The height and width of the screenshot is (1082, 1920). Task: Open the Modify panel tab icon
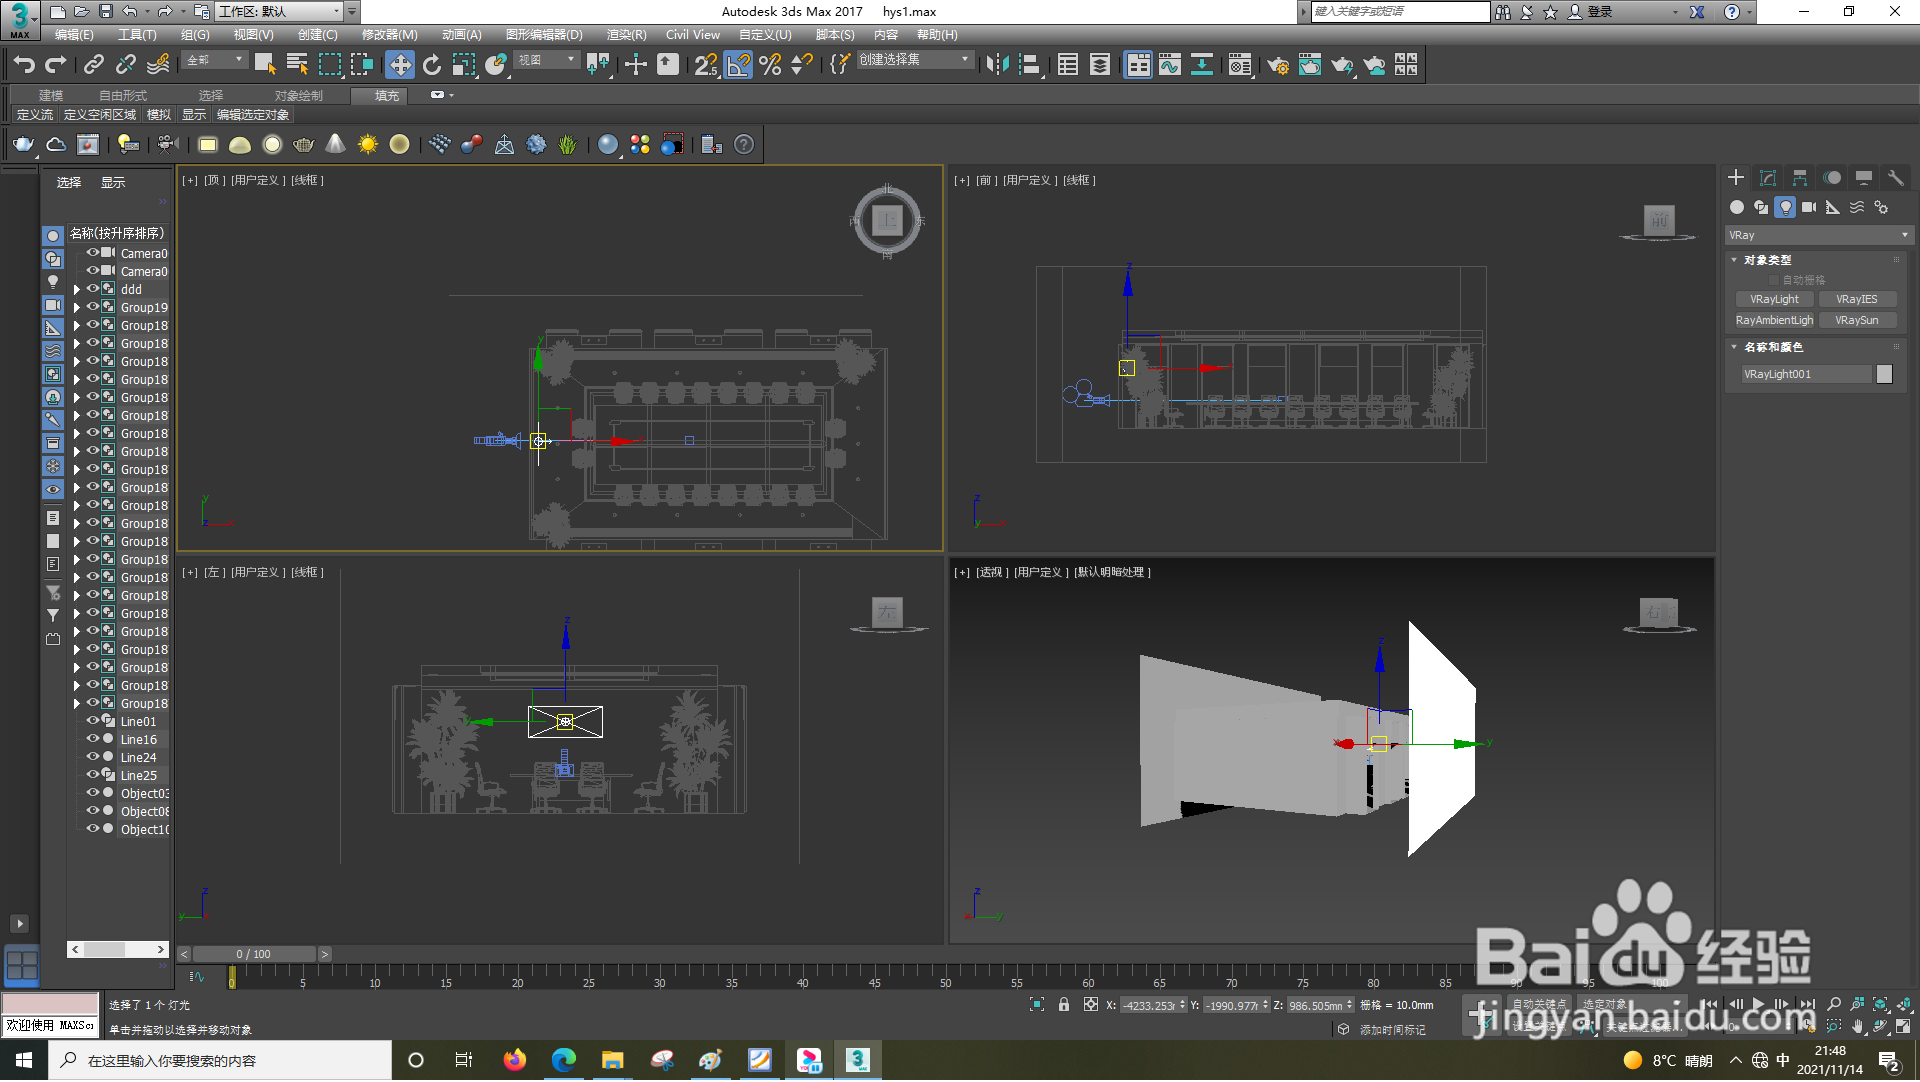click(x=1768, y=178)
